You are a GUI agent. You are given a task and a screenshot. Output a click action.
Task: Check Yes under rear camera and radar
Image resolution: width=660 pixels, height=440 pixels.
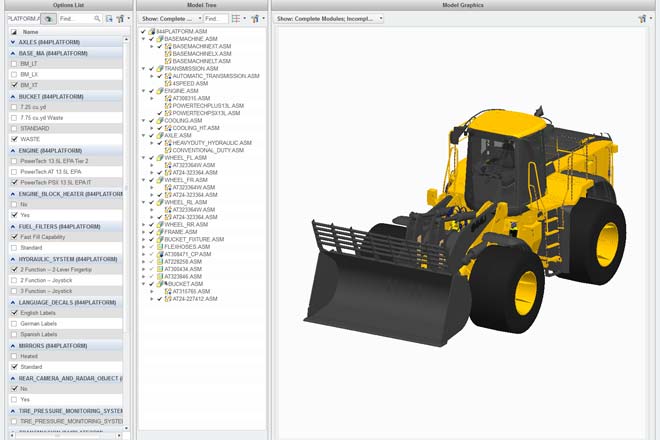tap(14, 399)
